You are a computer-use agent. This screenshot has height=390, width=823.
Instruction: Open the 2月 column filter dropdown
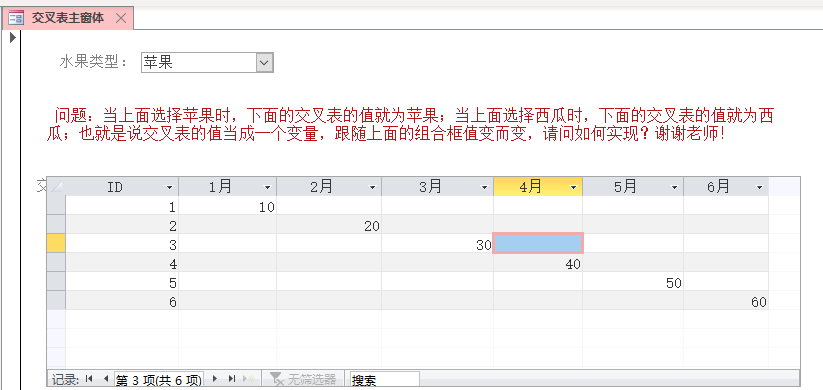(x=372, y=187)
